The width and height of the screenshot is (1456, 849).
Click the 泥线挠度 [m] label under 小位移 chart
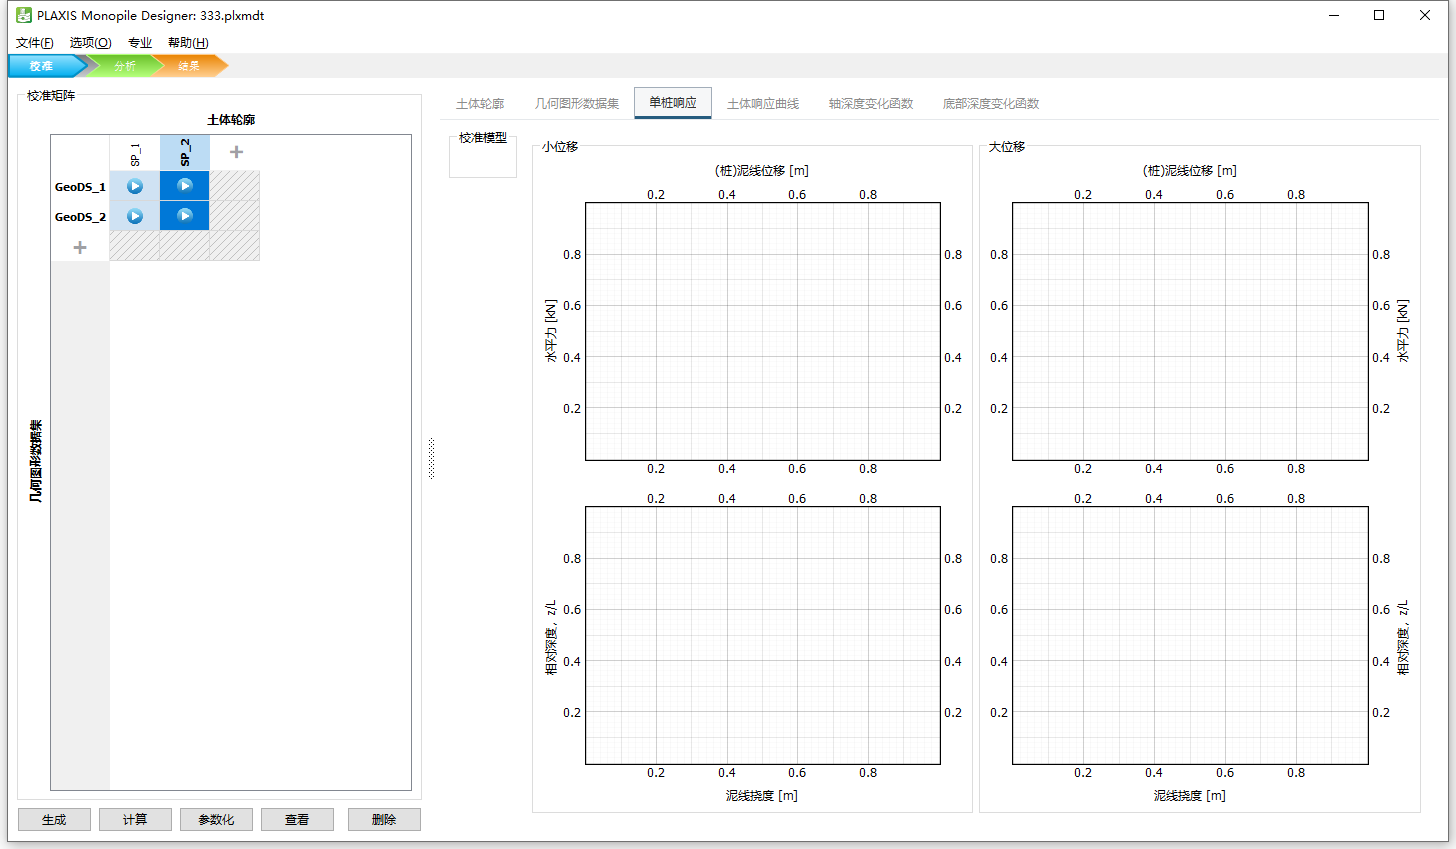[x=762, y=796]
